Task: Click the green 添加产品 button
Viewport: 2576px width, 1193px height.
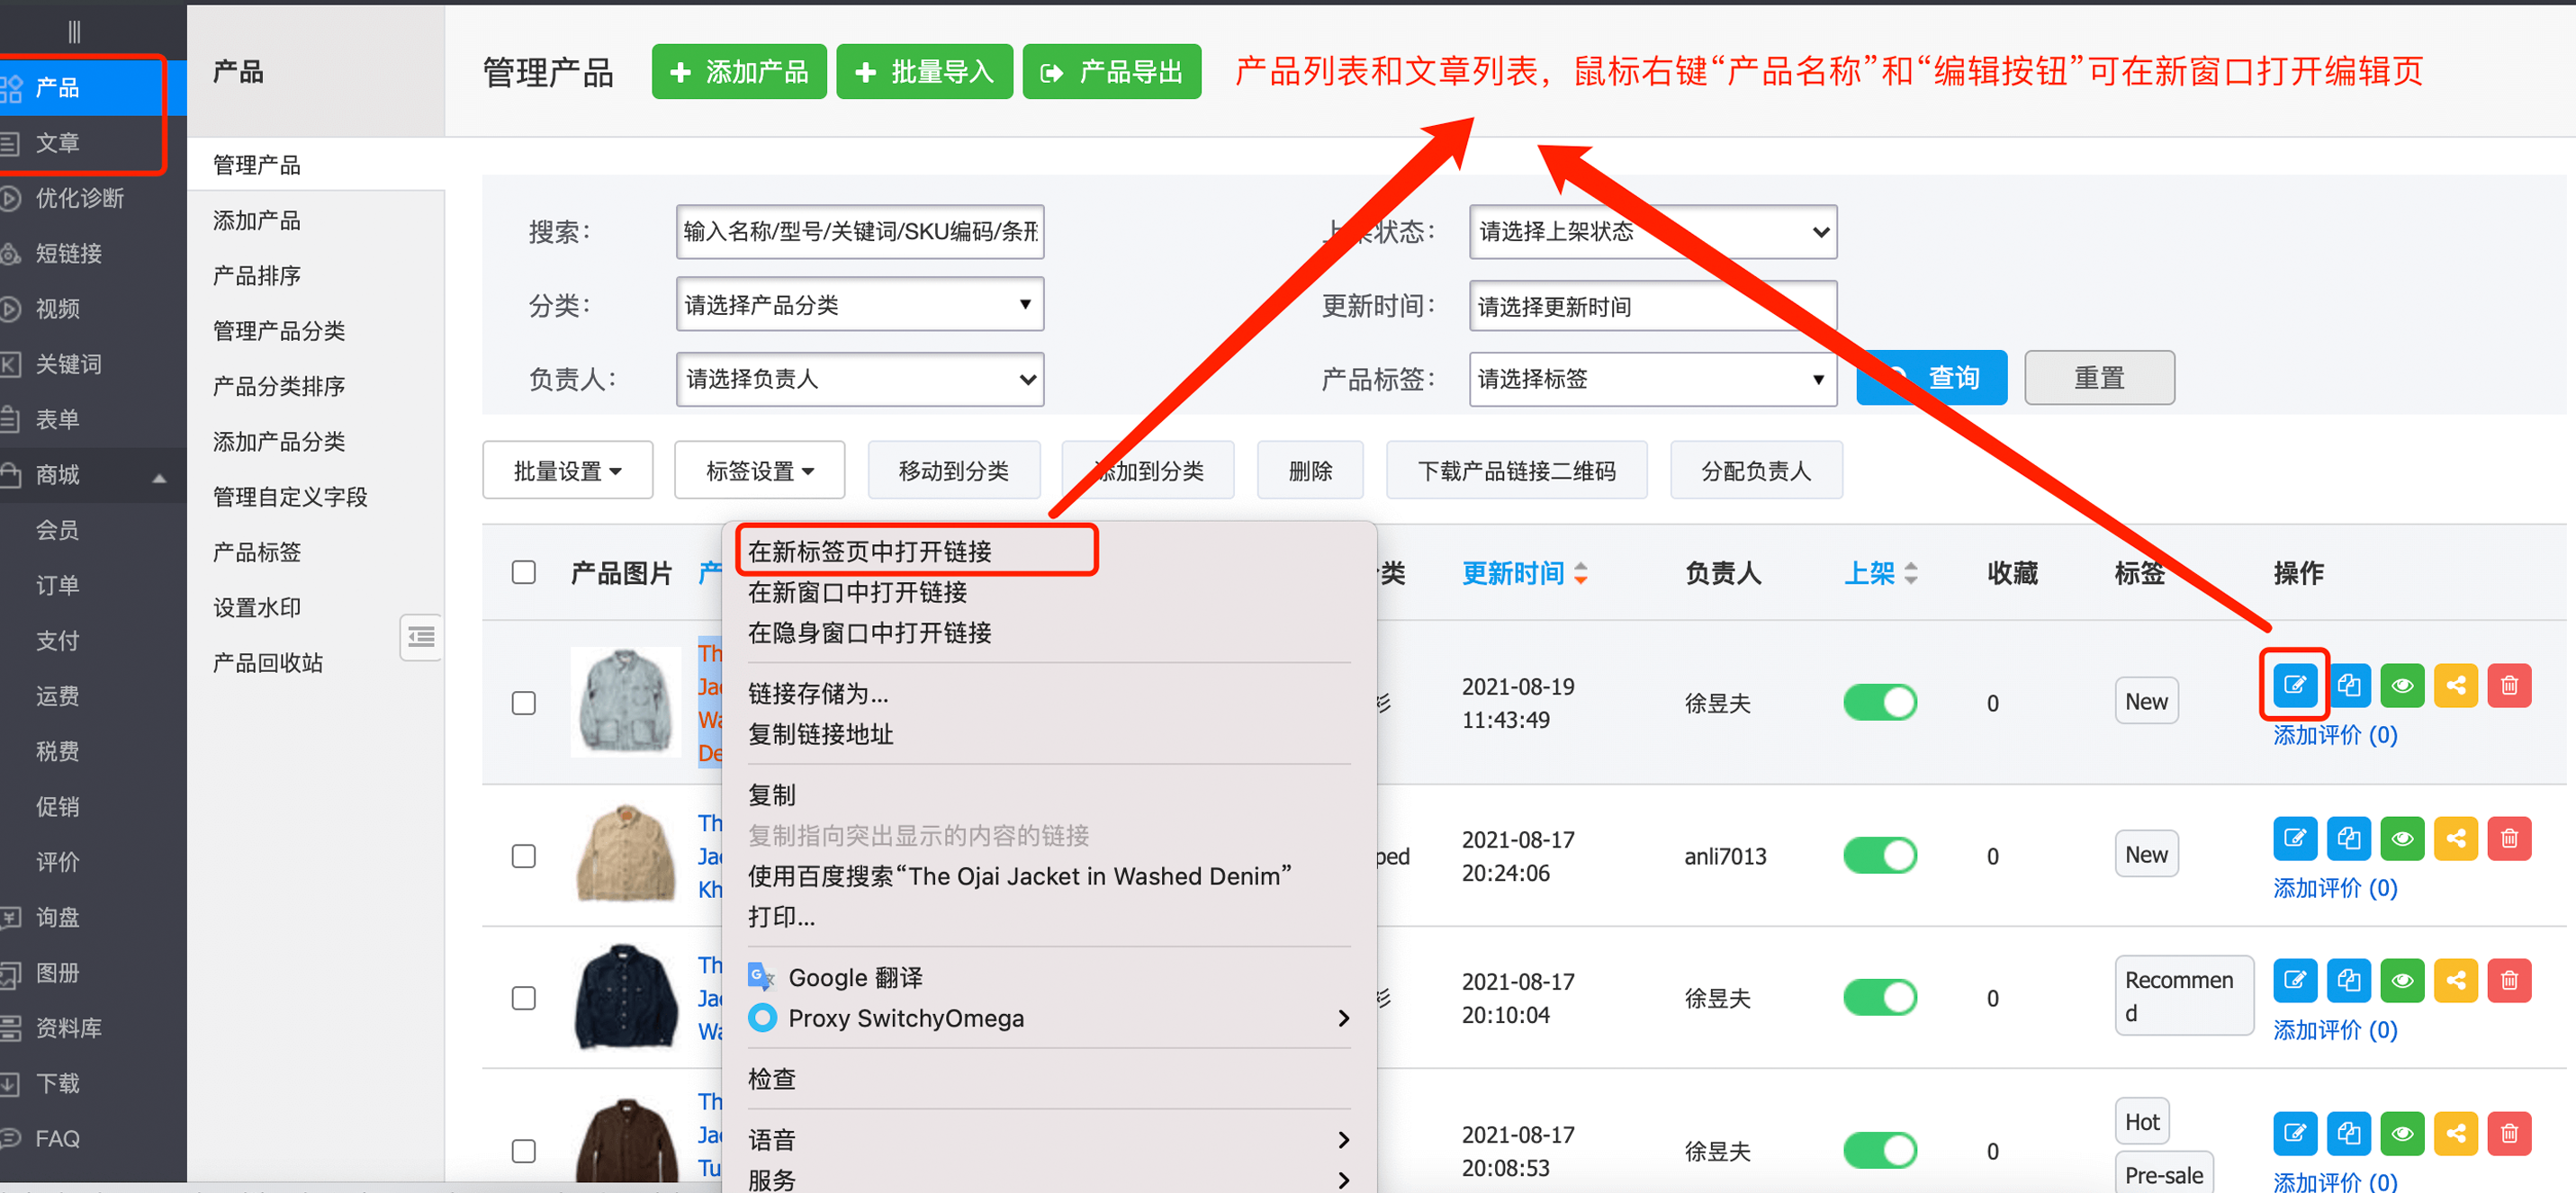Action: 738,72
